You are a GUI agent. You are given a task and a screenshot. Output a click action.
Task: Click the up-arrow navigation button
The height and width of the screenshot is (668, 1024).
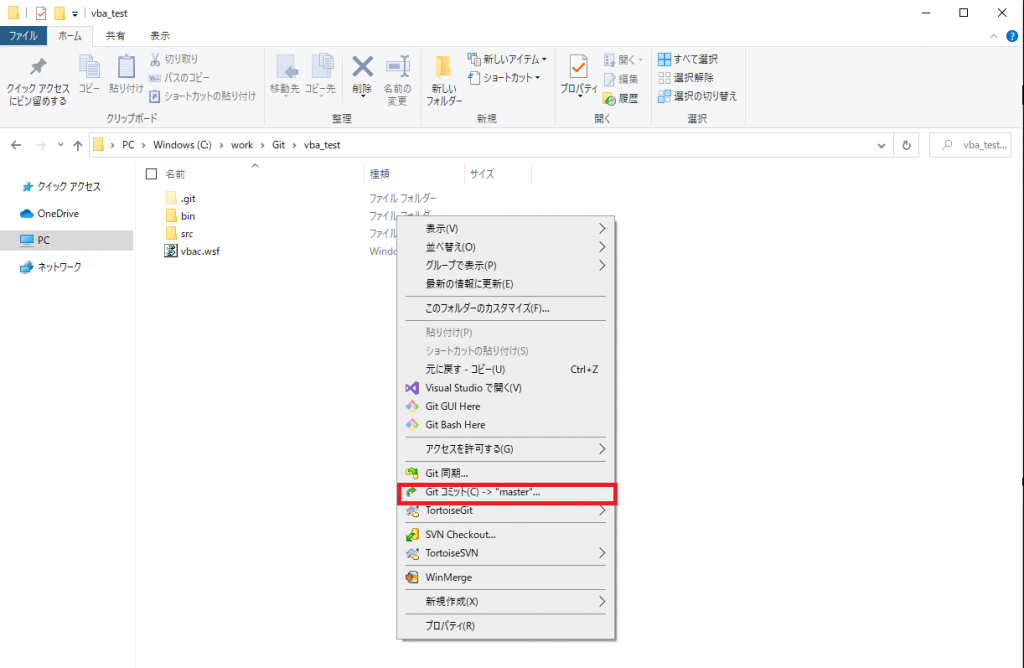click(x=78, y=144)
